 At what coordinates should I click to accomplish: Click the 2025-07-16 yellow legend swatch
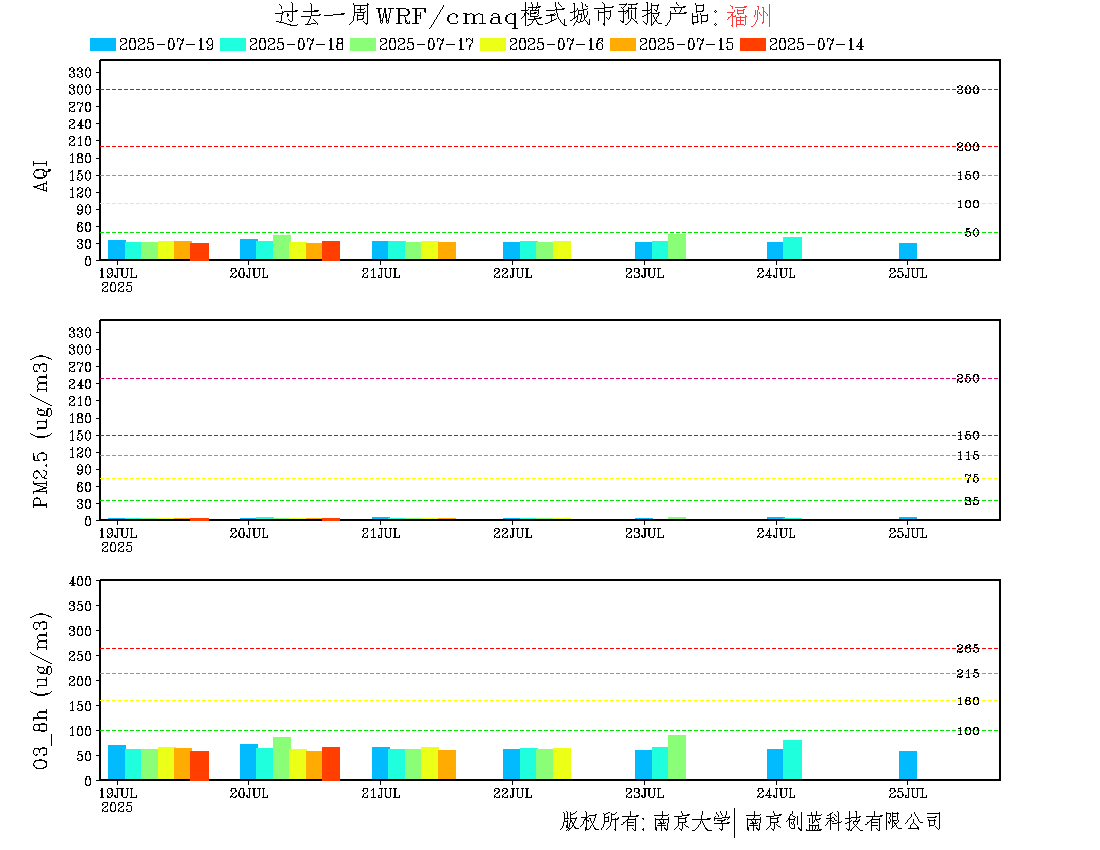click(492, 44)
